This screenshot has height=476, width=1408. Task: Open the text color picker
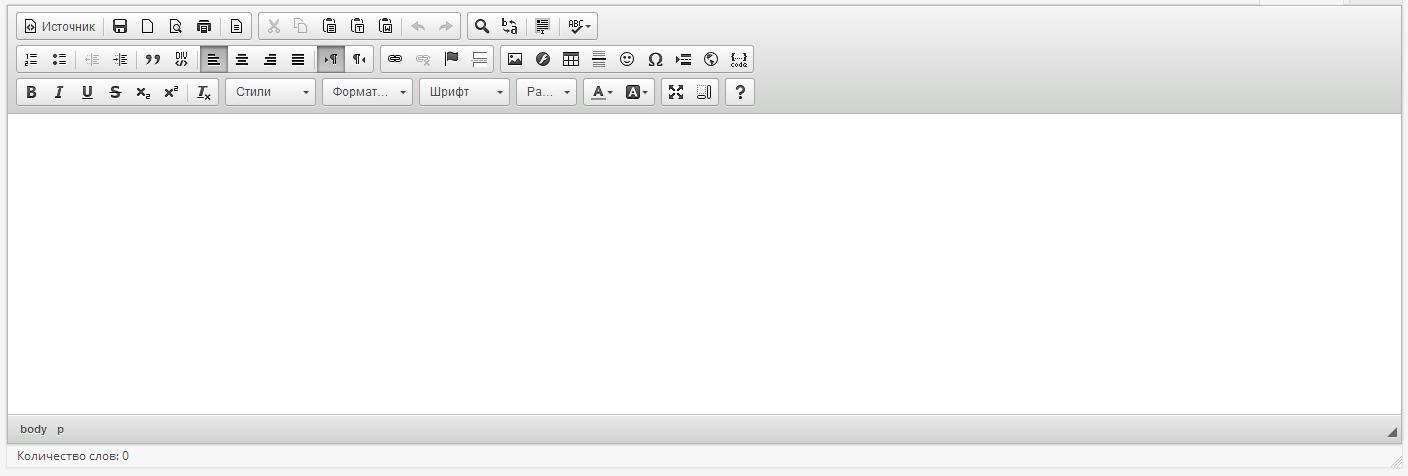point(602,92)
